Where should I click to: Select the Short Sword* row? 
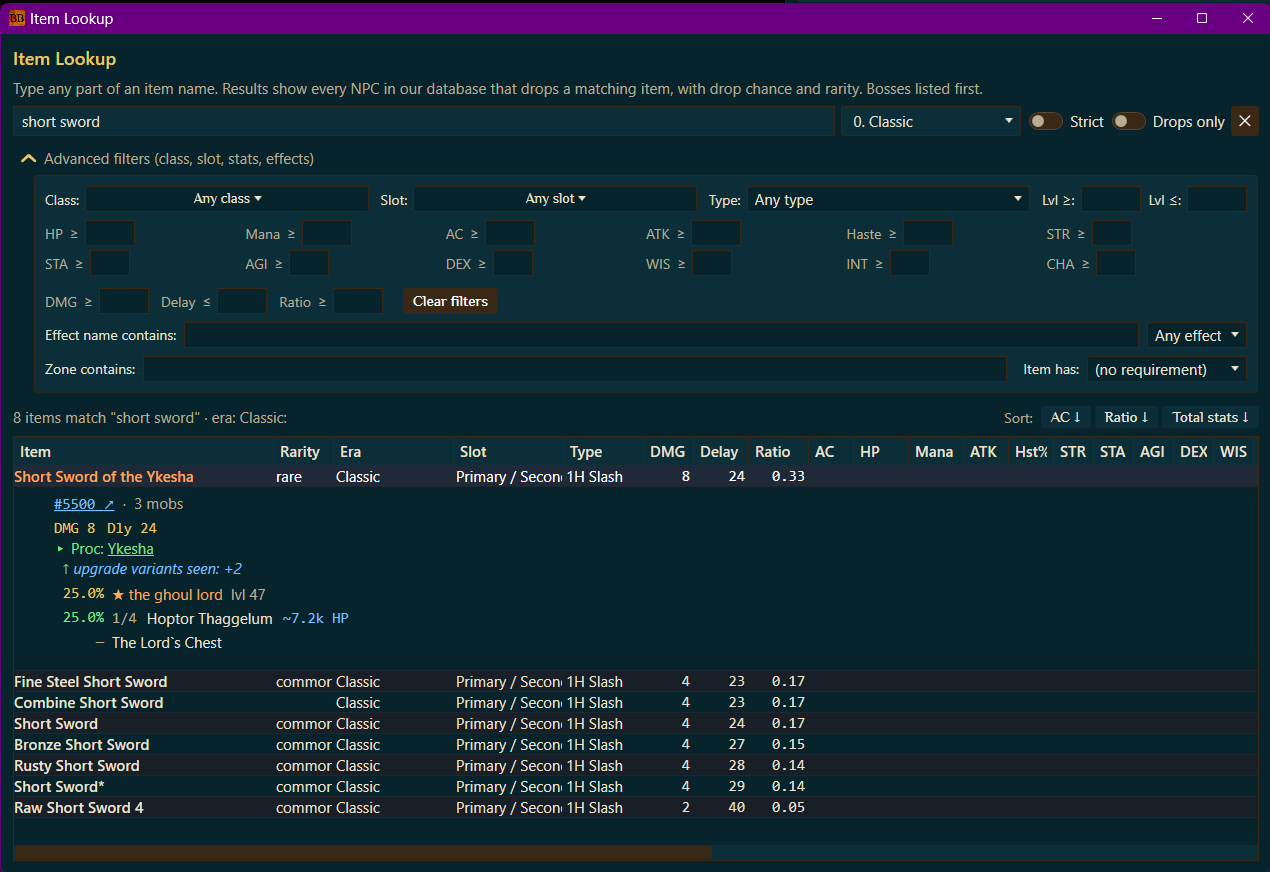[x=636, y=787]
